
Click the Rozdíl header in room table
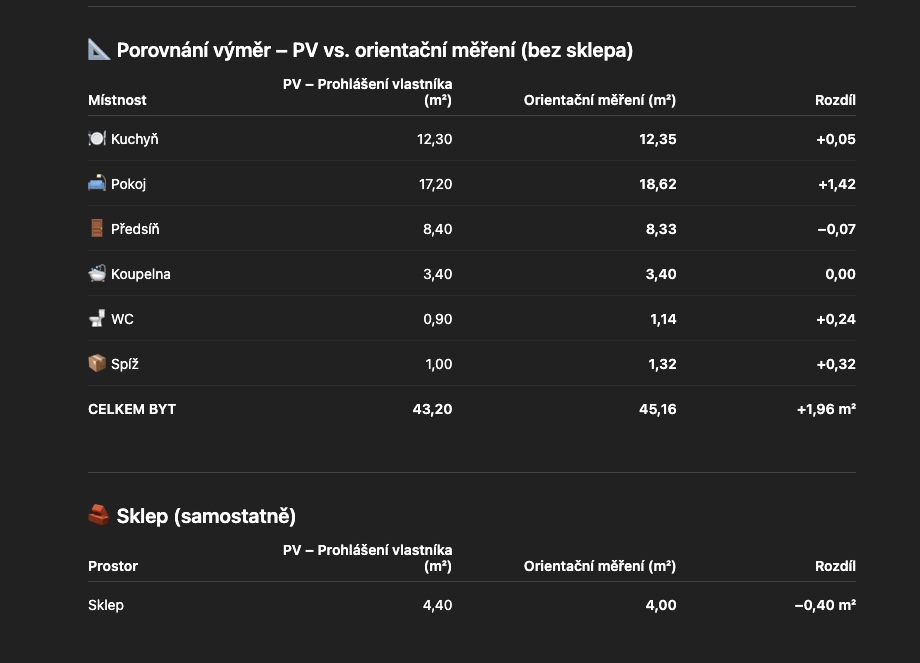coord(835,100)
